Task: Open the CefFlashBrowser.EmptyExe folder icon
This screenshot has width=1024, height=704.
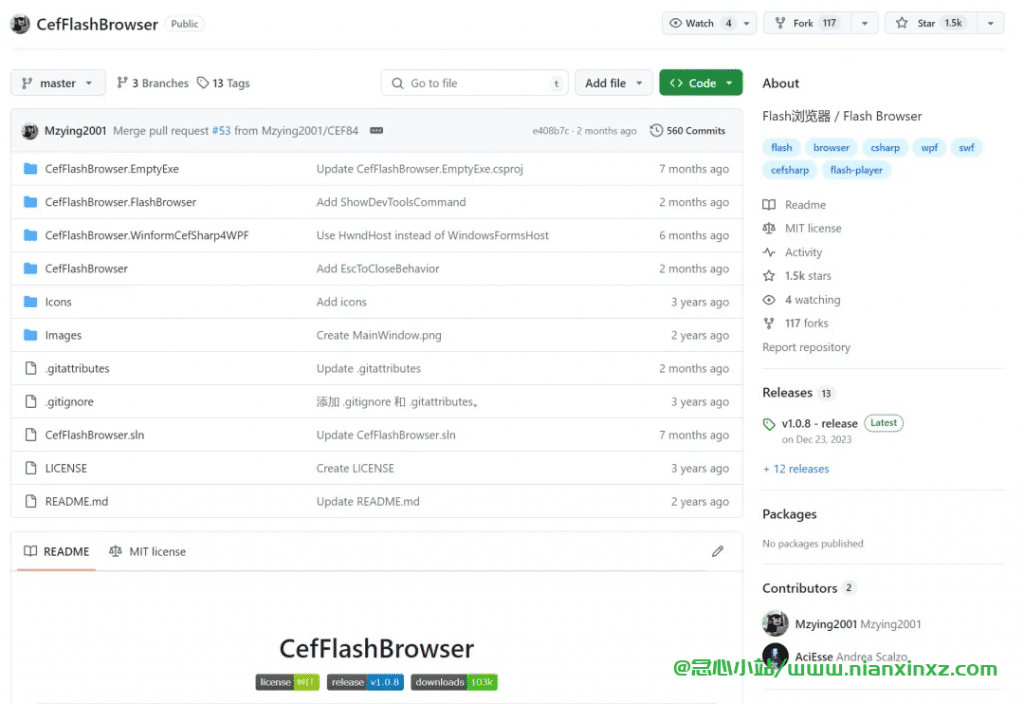Action: click(x=30, y=168)
